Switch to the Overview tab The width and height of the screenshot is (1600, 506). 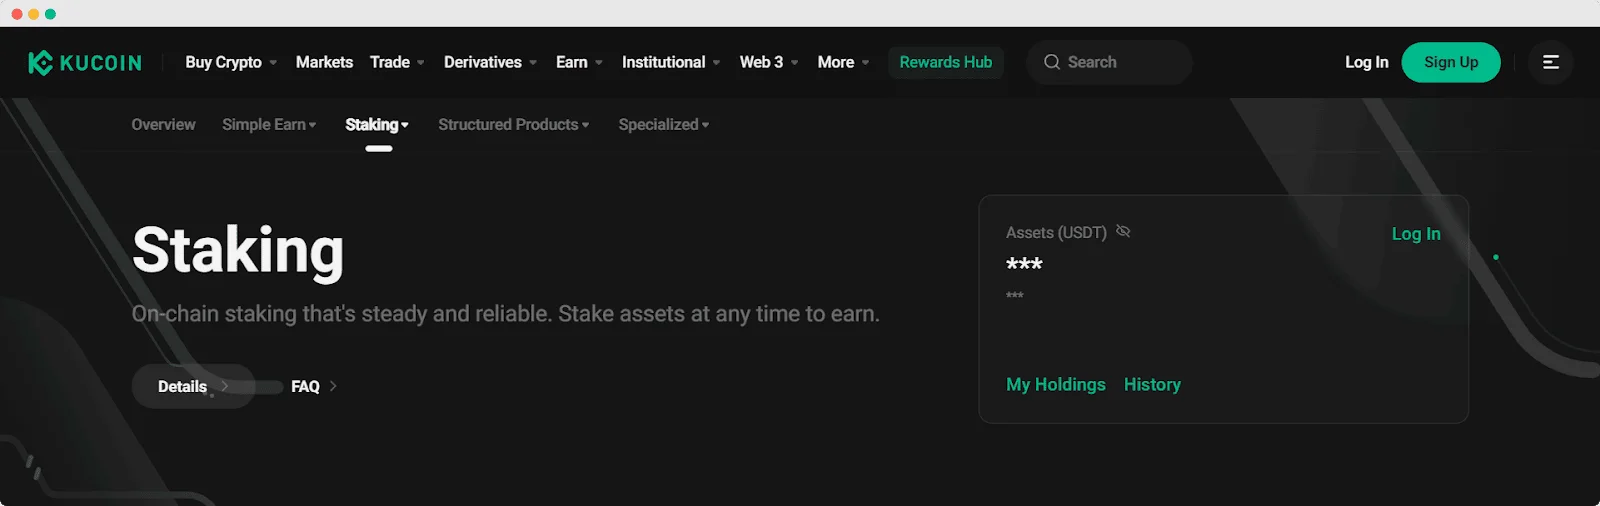pyautogui.click(x=163, y=125)
